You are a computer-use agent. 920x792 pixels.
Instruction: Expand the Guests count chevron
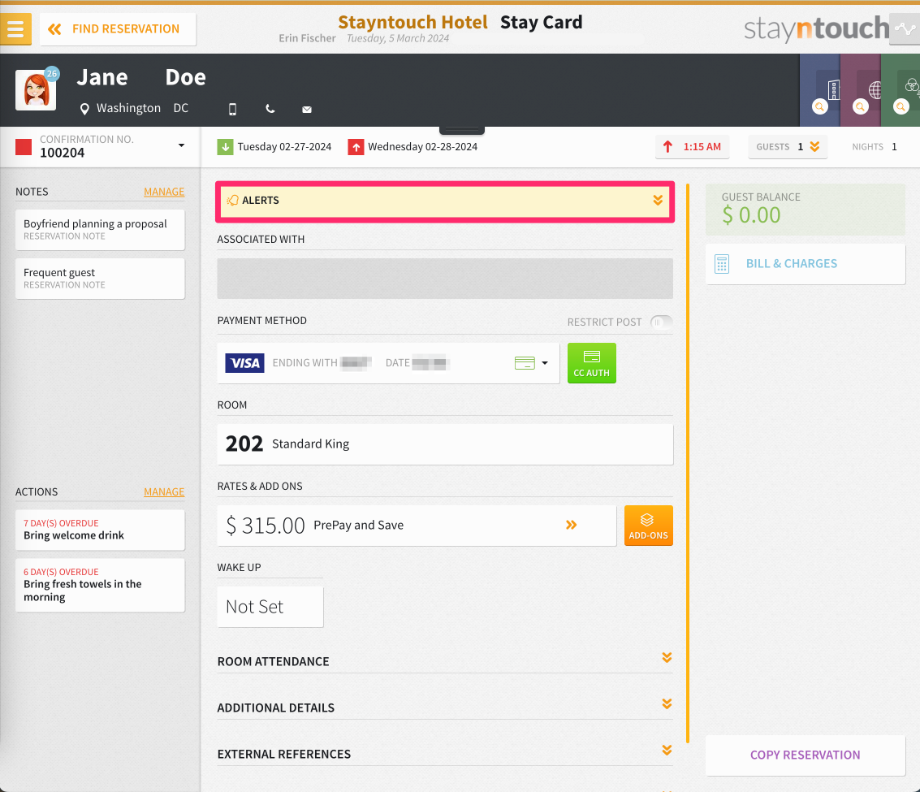coord(814,147)
